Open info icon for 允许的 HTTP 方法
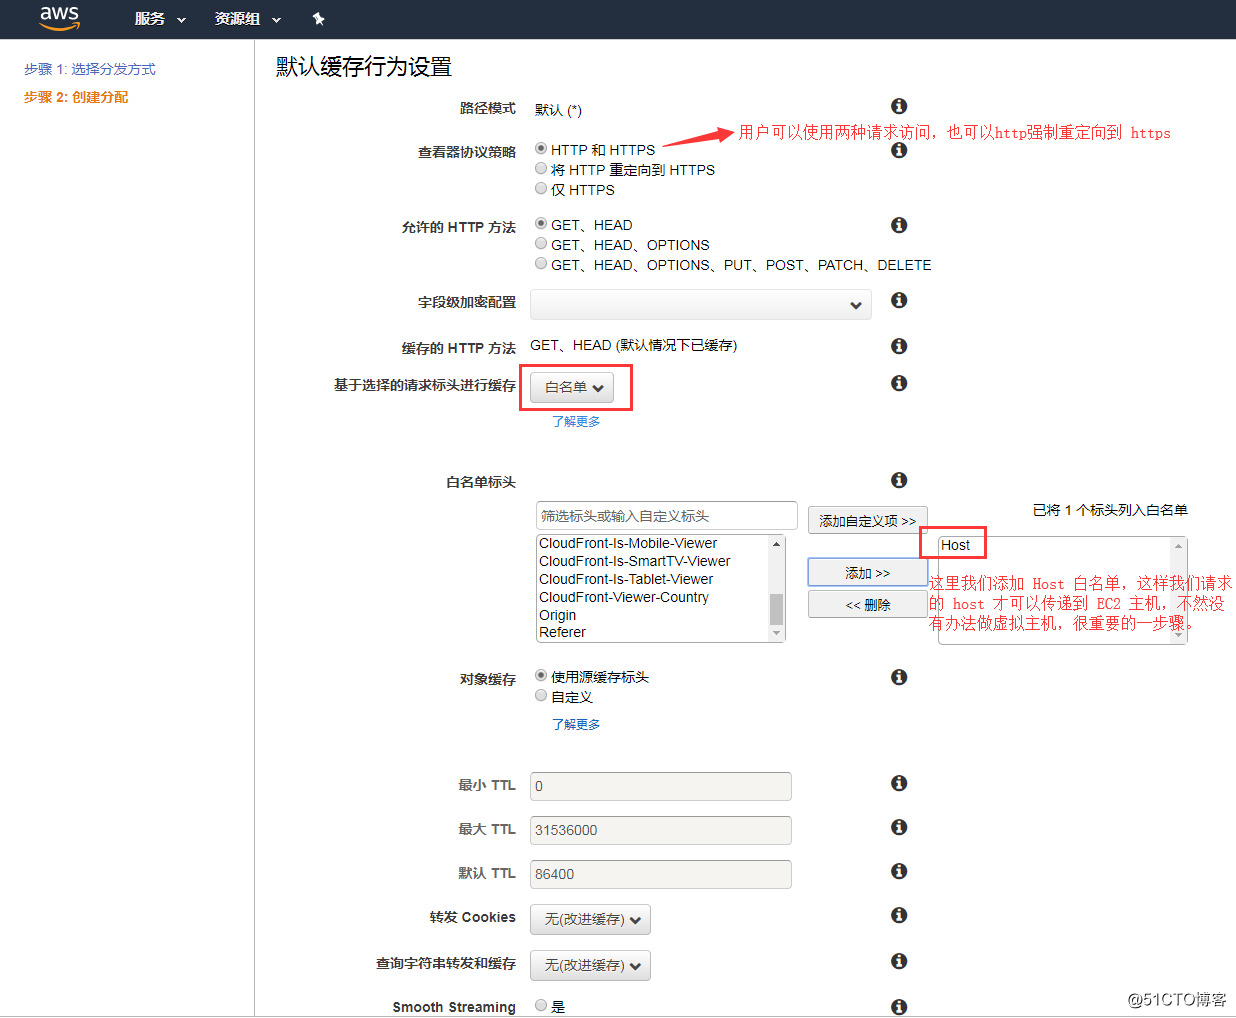Image resolution: width=1236 pixels, height=1018 pixels. click(x=899, y=225)
